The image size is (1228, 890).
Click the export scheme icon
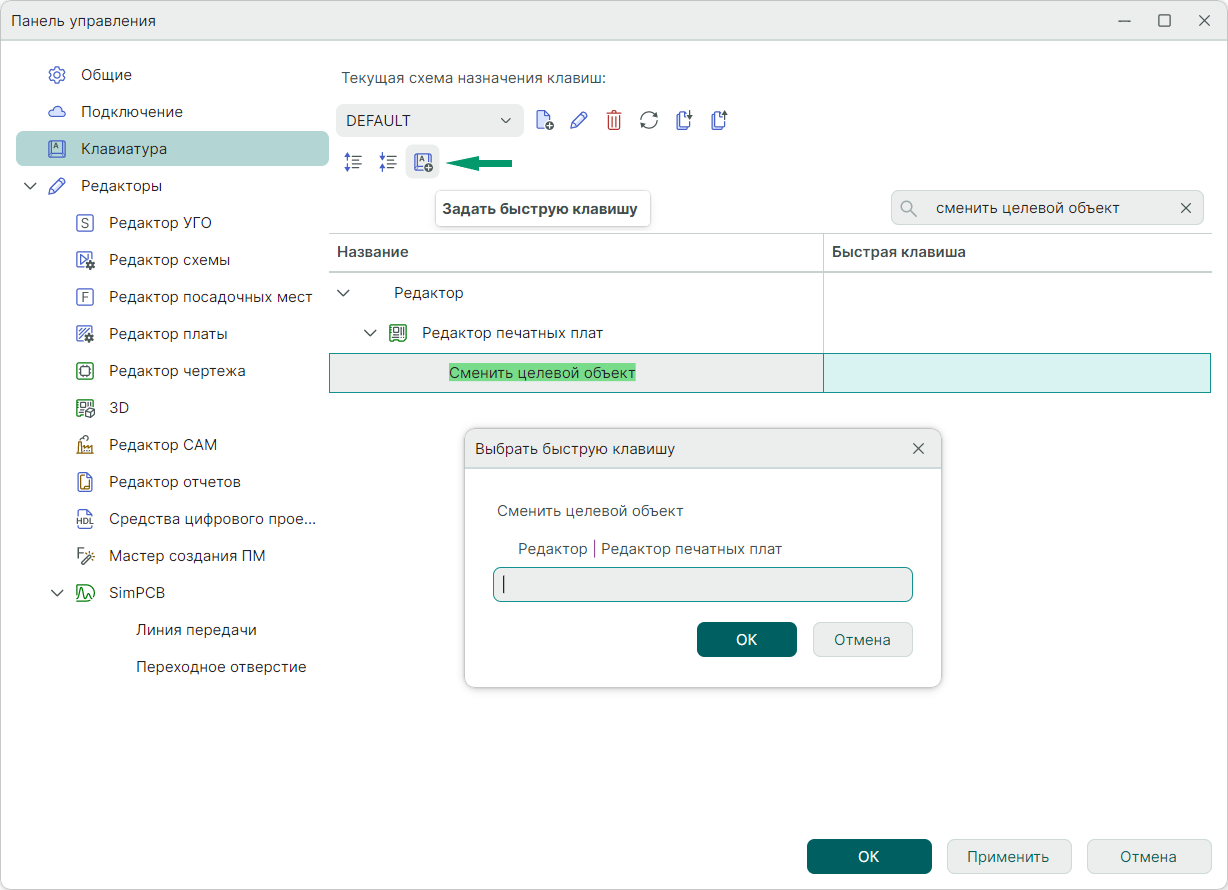click(719, 121)
